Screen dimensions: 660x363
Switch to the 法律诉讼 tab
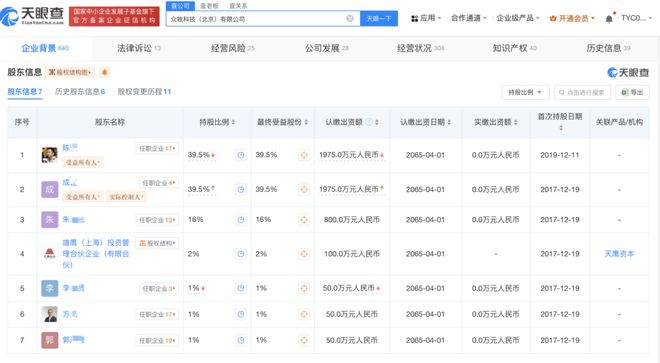click(139, 48)
